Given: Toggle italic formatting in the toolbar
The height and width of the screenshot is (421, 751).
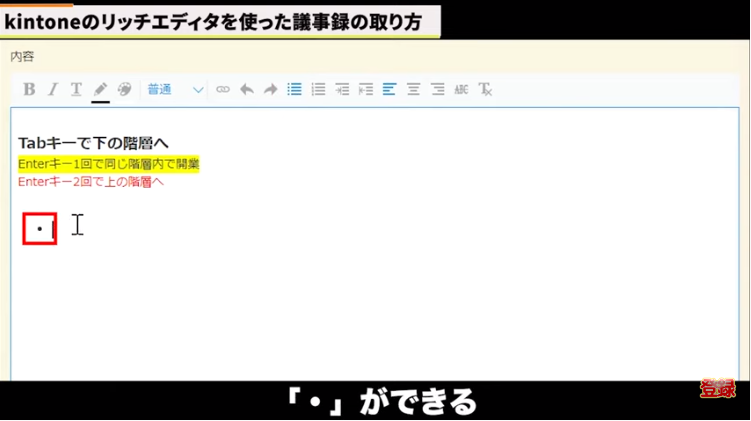Looking at the screenshot, I should (x=53, y=90).
